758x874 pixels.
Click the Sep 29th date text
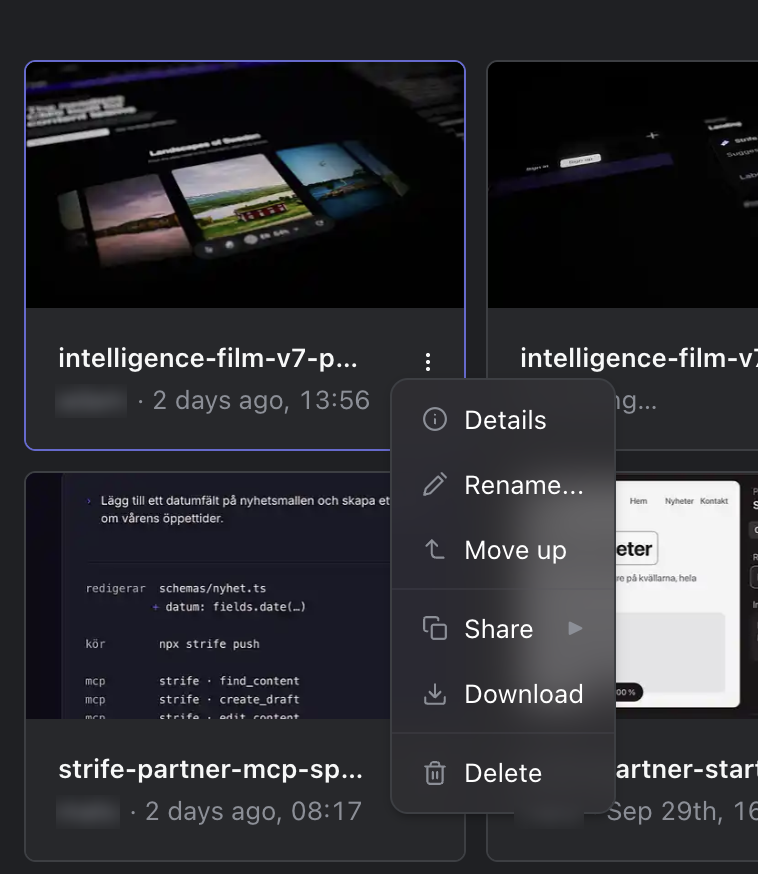[x=682, y=811]
